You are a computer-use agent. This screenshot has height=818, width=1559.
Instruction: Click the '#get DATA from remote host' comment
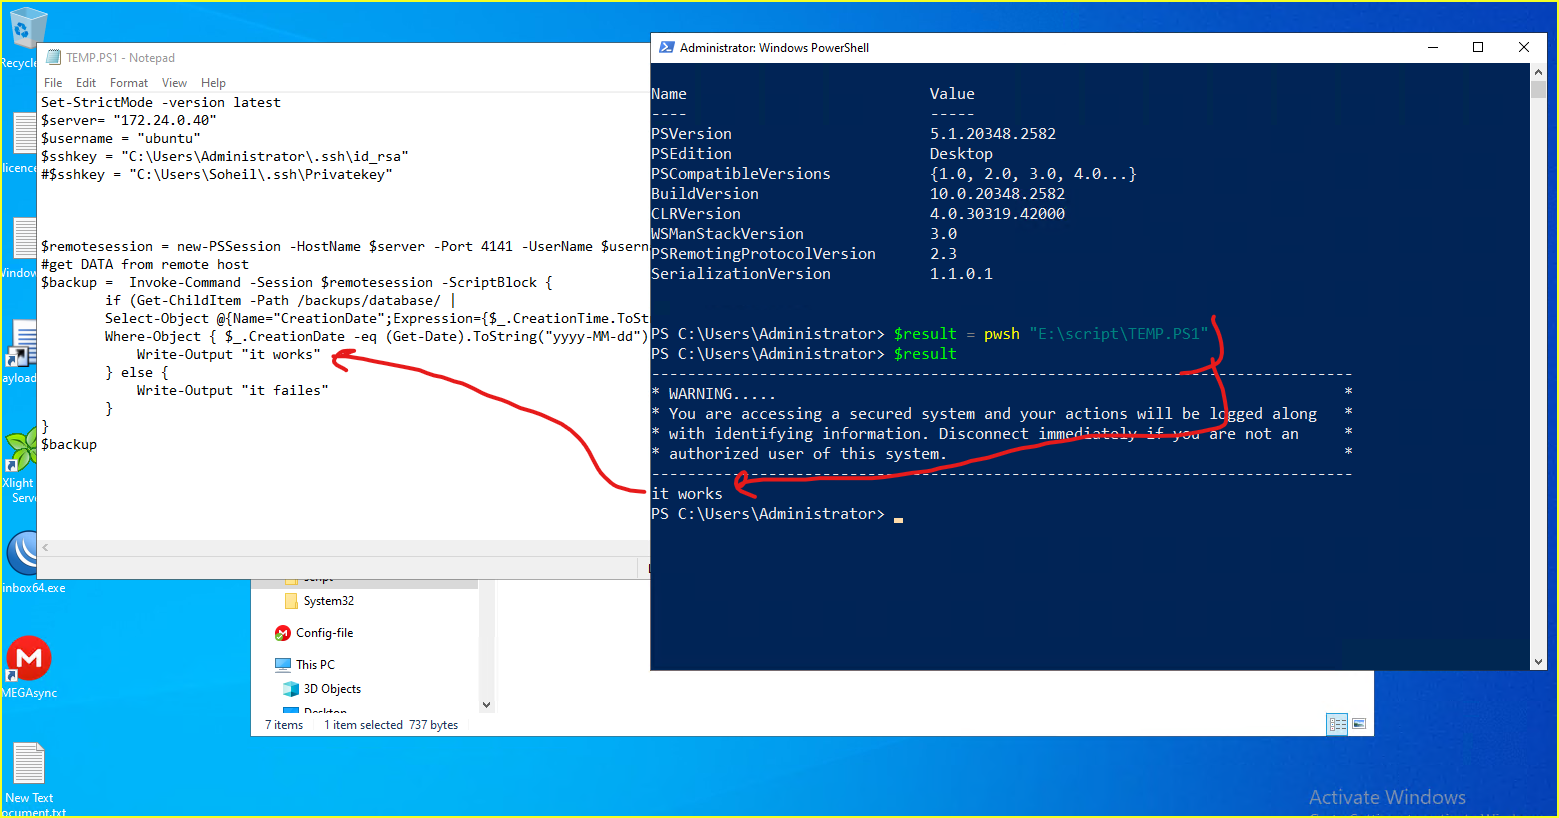(144, 264)
